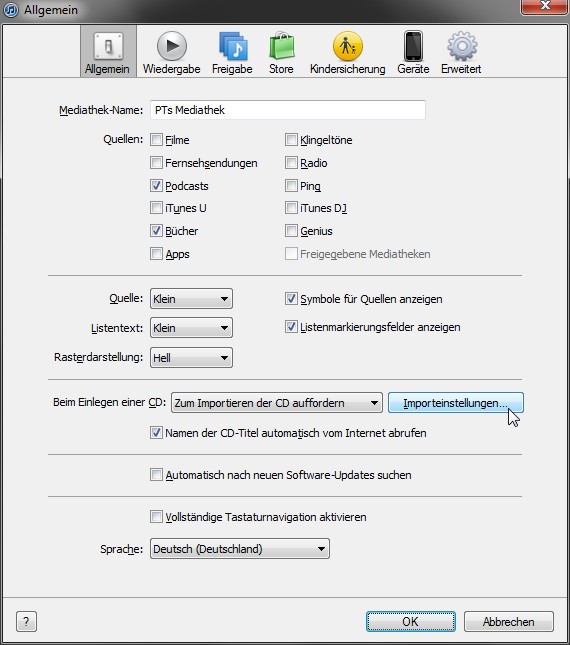The width and height of the screenshot is (570, 645).
Task: Open the Geräte iPhone device icon
Action: tap(413, 46)
